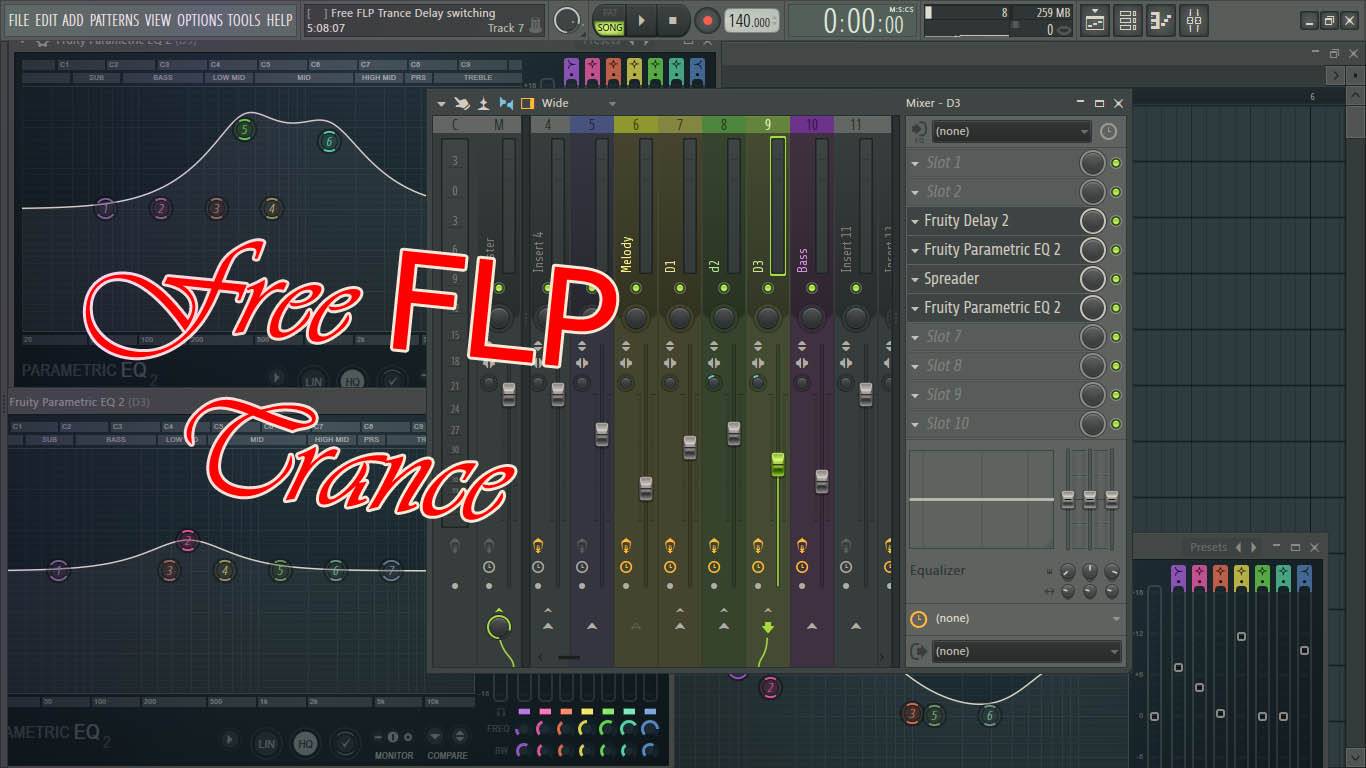Open the VIEW menu

[158, 20]
